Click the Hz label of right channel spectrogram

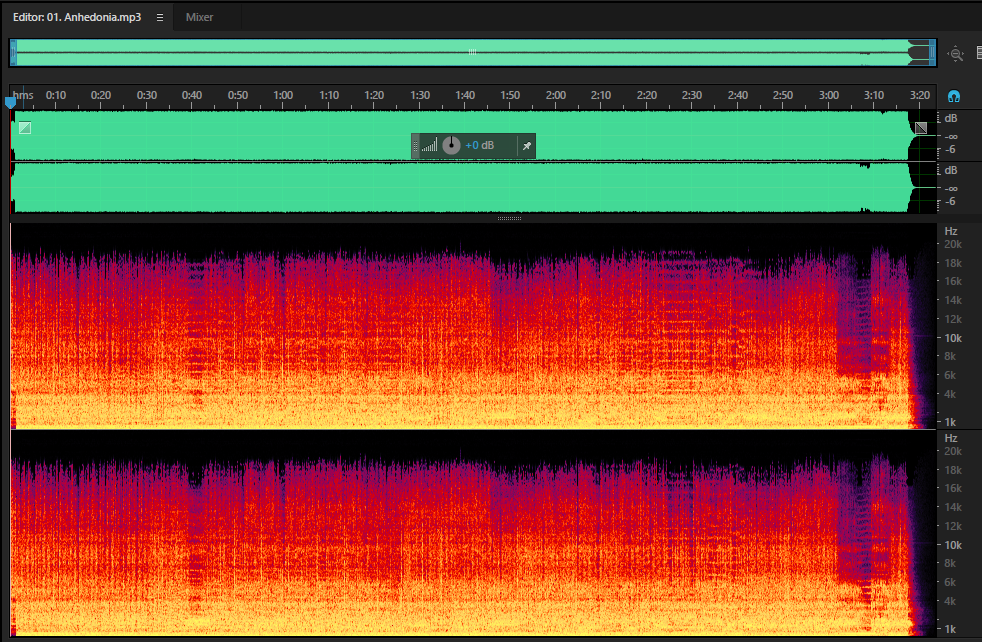951,438
